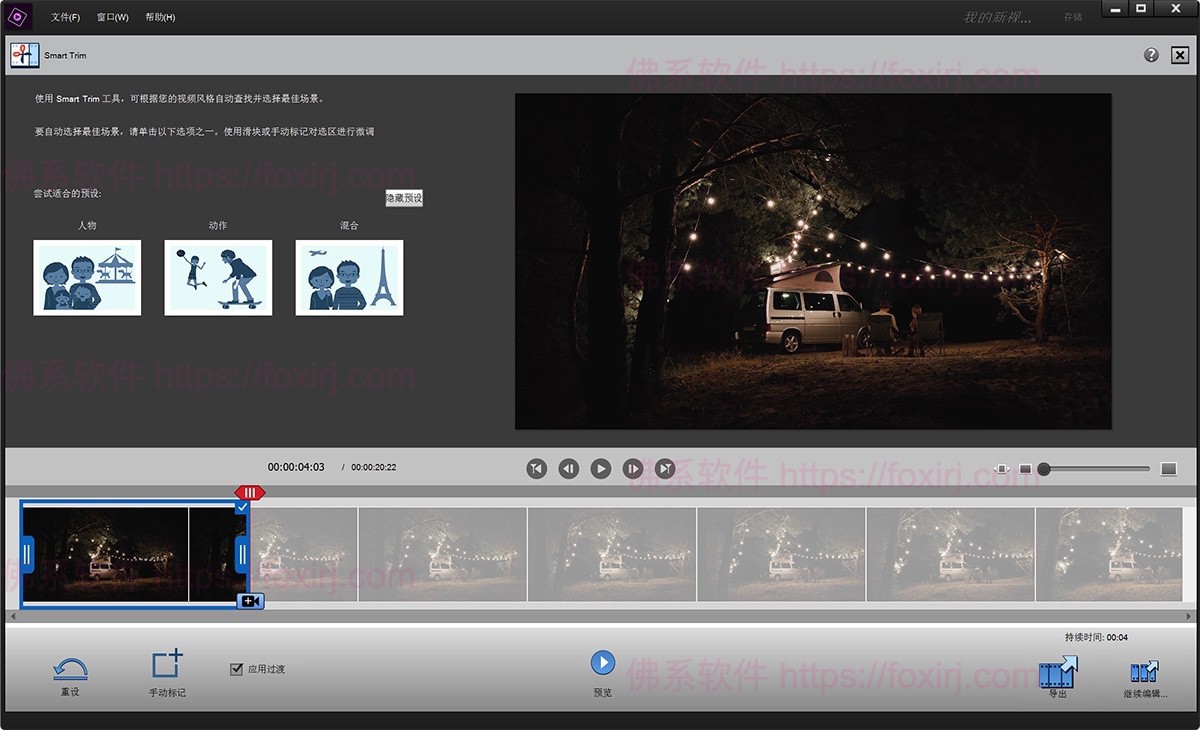Enable the 应用过渡 (Apply Transition) checkbox

coord(237,669)
